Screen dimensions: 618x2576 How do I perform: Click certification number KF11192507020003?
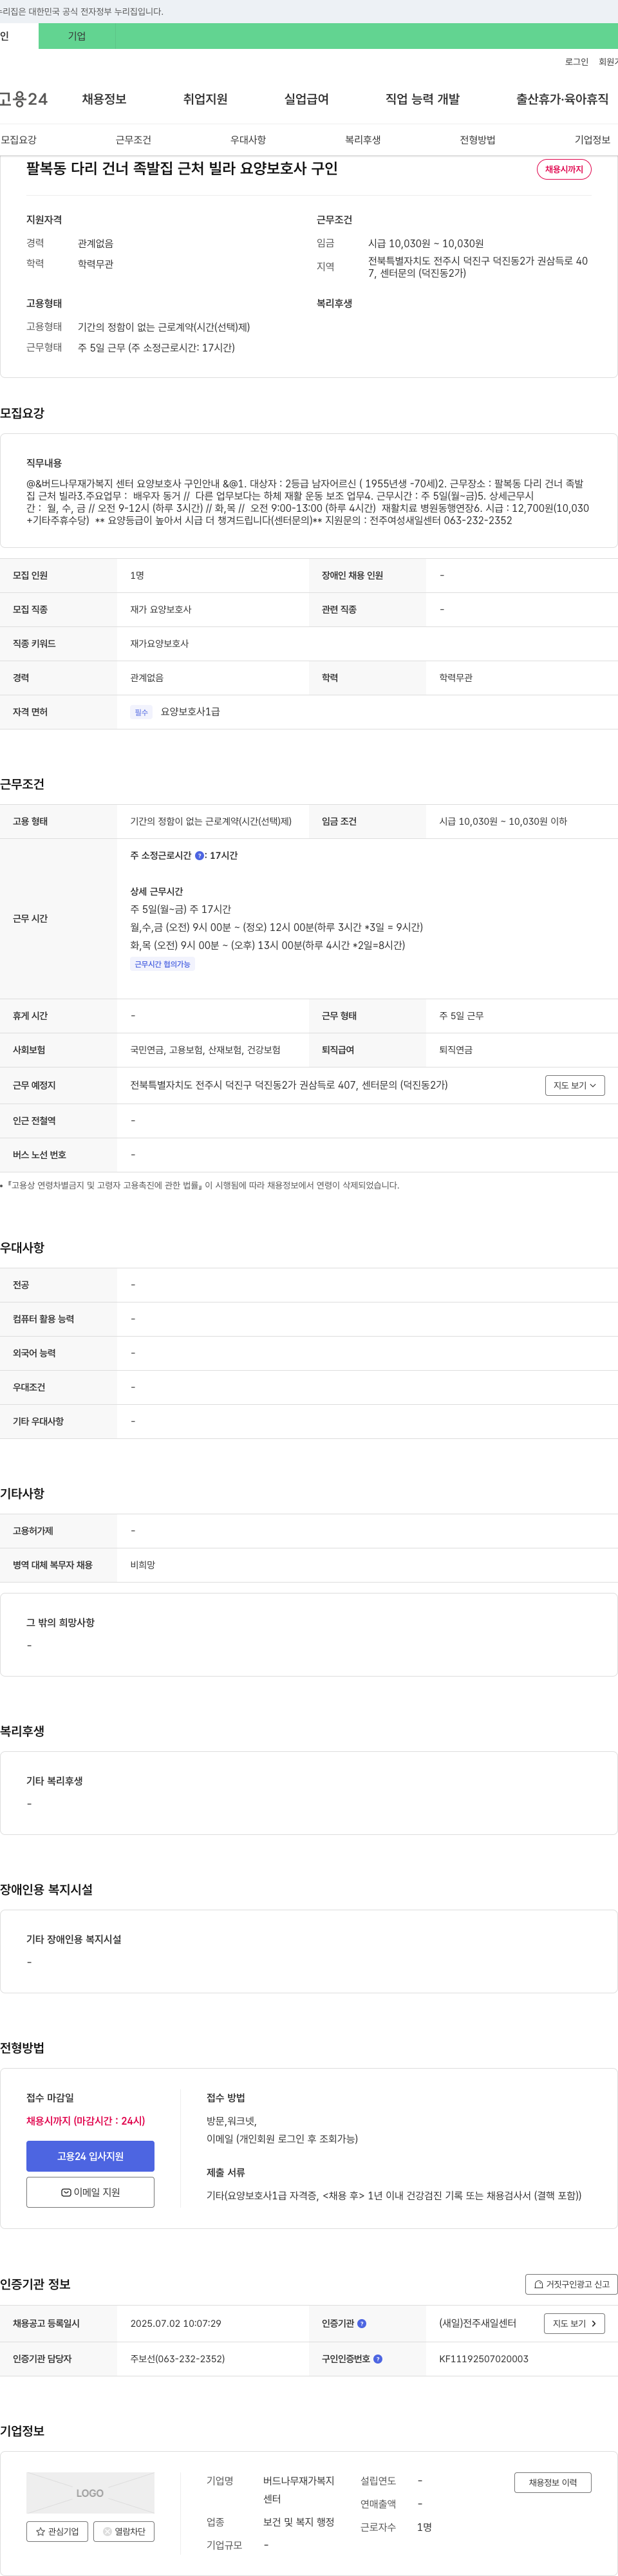(x=484, y=2358)
